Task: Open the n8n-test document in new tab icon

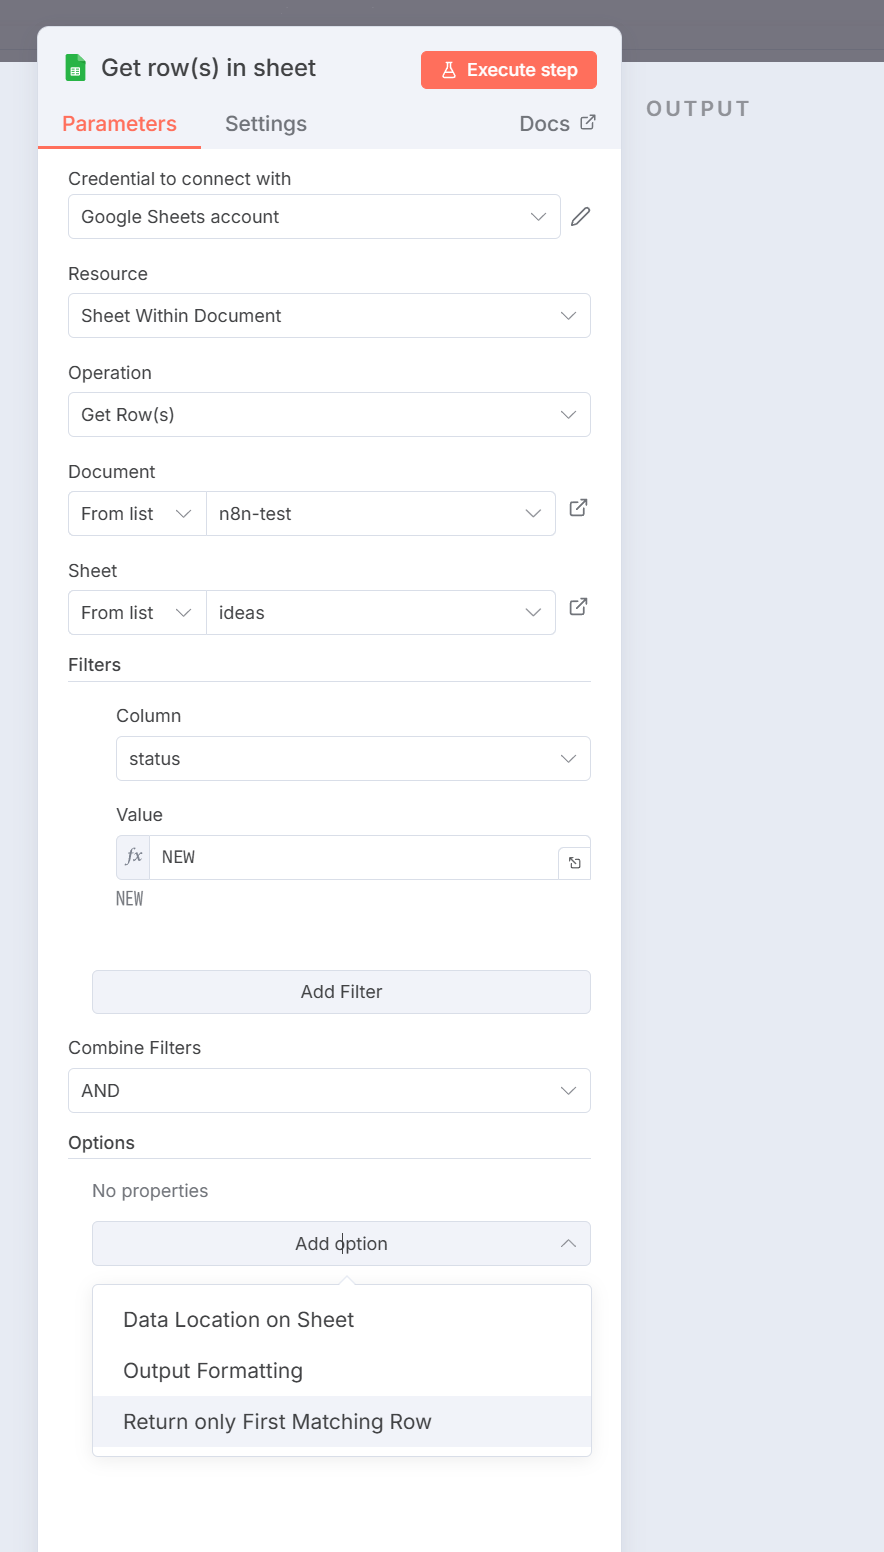Action: [578, 508]
